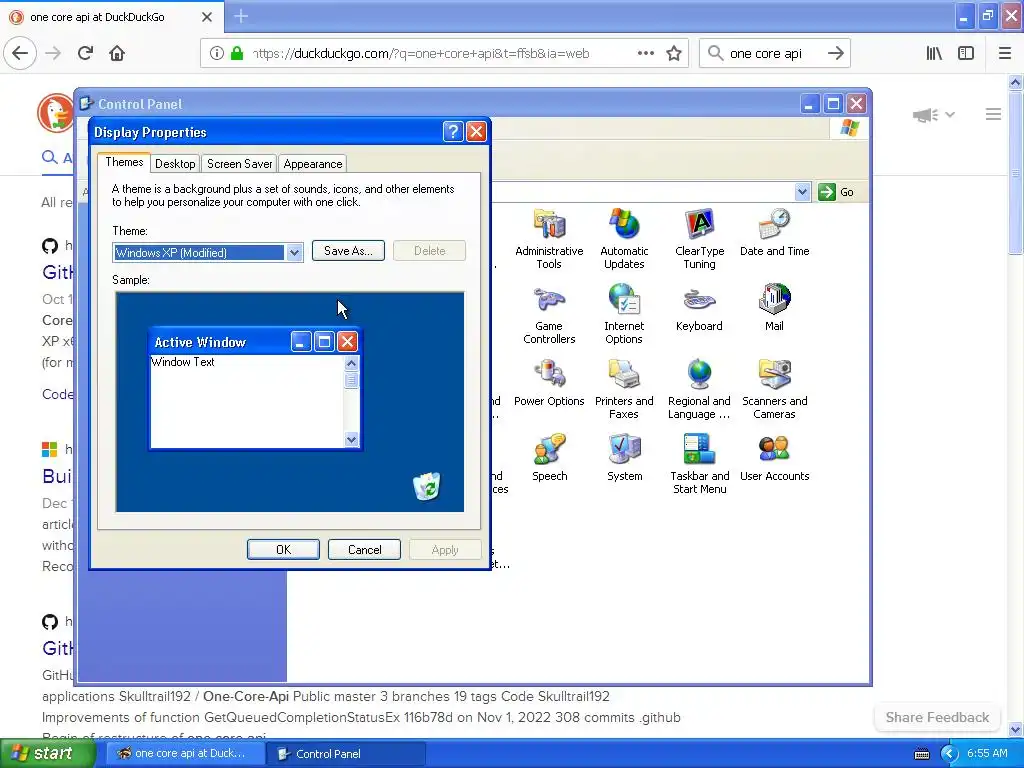Open the Windows Start menu

[x=48, y=753]
